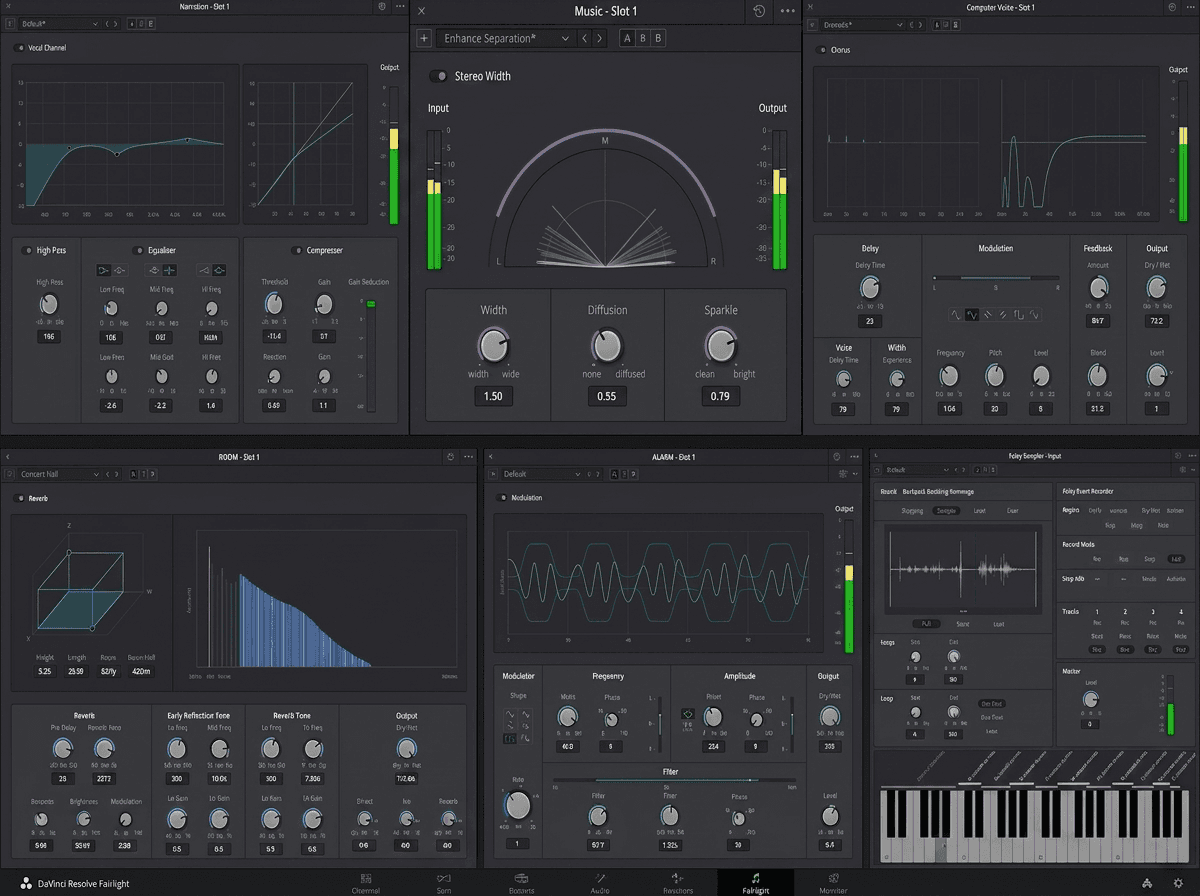The height and width of the screenshot is (896, 1200).
Task: Open project manager icon beside settings gear
Action: point(1147,884)
